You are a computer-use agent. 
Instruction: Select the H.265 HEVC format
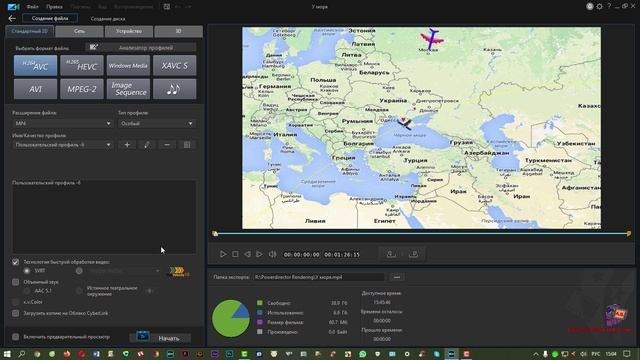tap(82, 65)
